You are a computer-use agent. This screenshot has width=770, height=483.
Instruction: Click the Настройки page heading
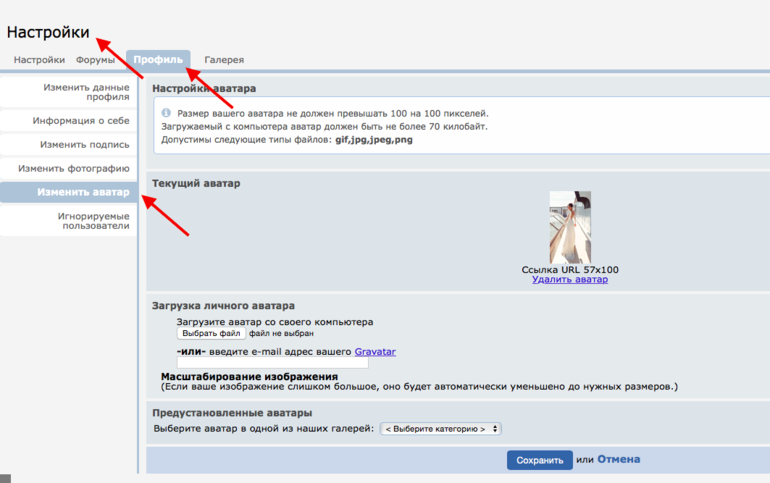48,32
